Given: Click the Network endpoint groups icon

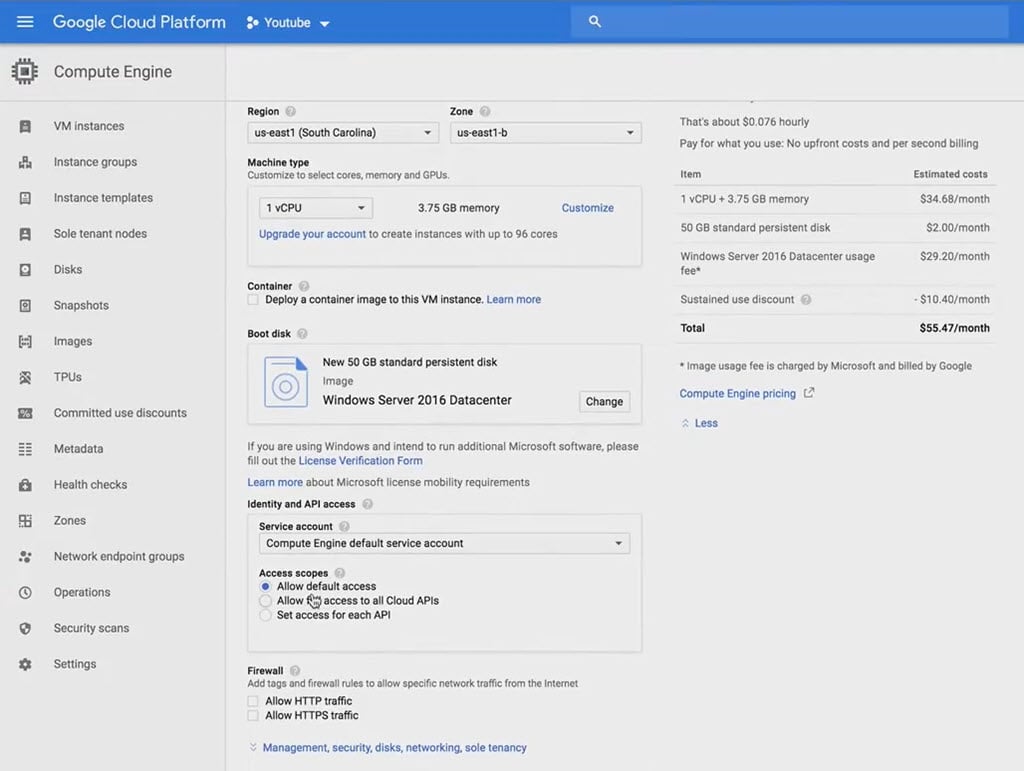Looking at the screenshot, I should click(25, 557).
